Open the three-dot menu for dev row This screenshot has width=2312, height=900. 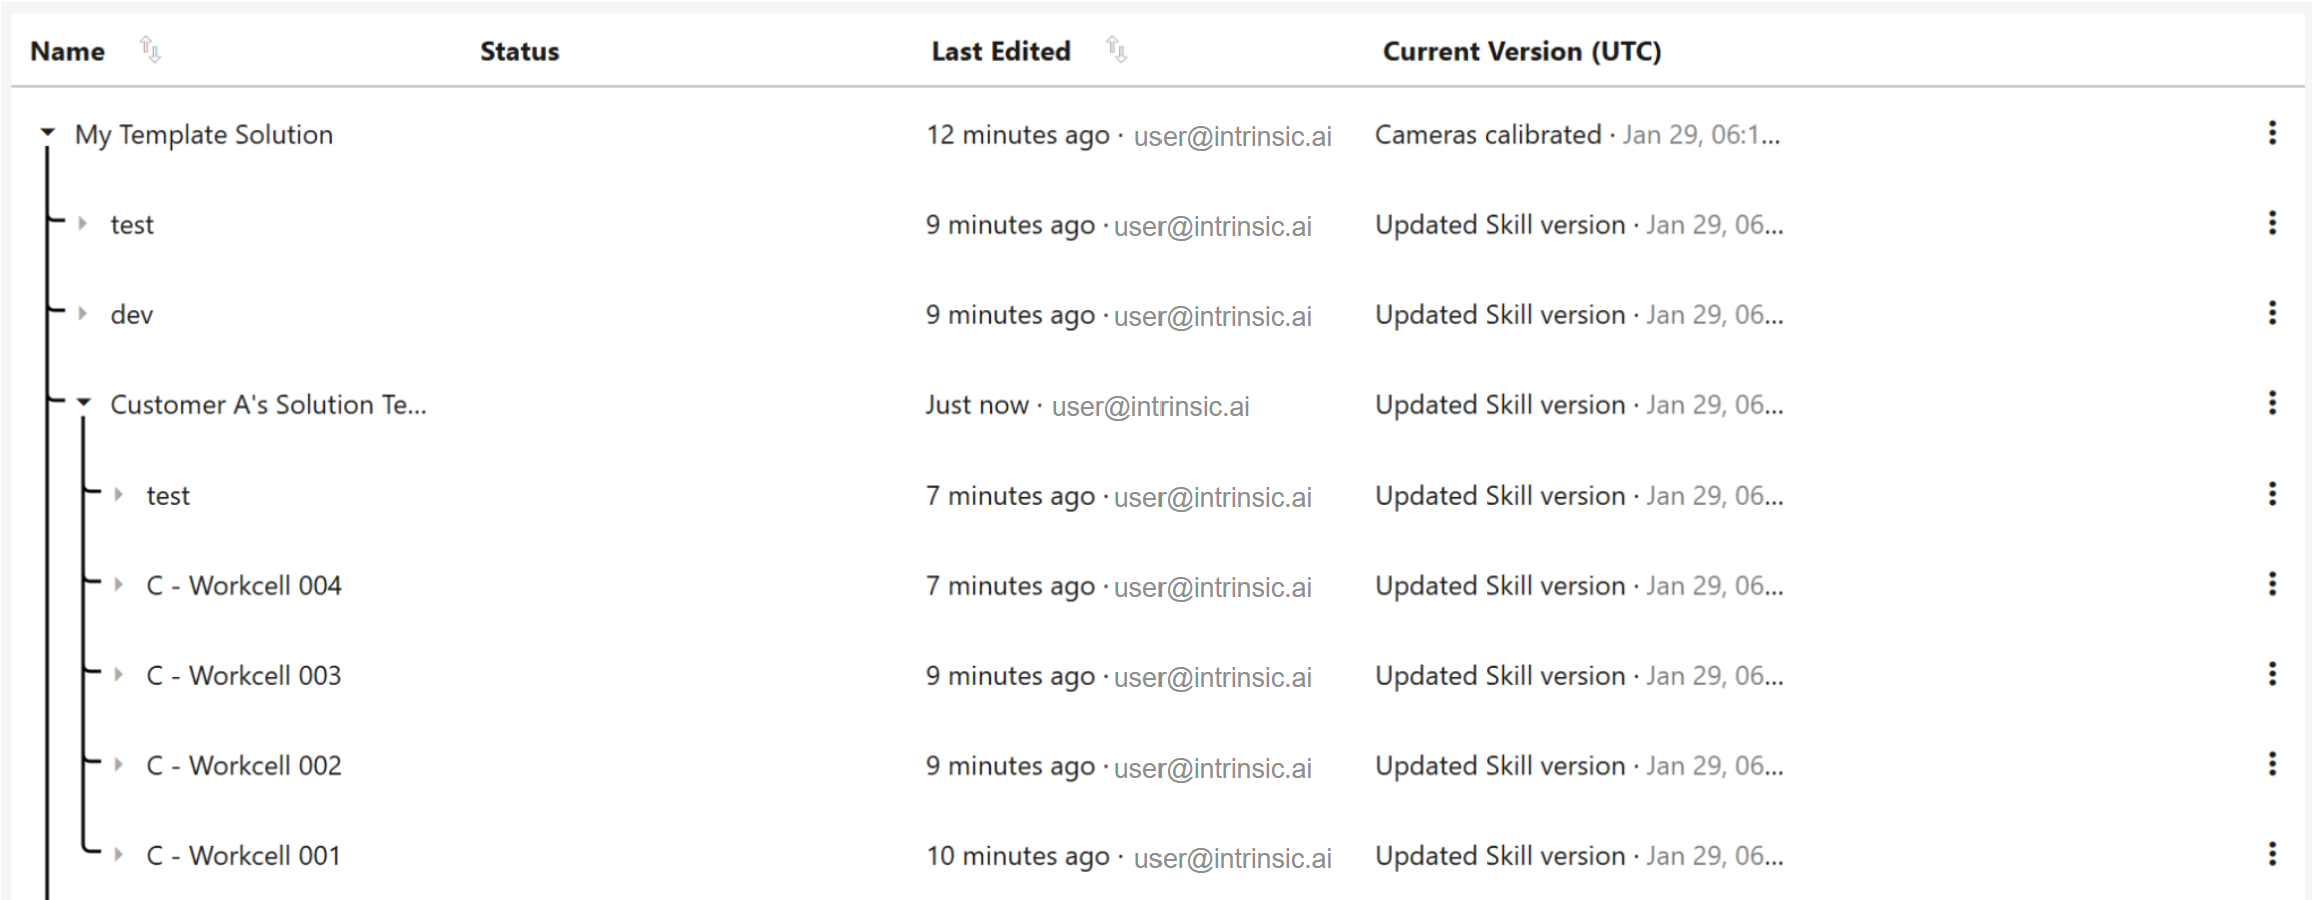pyautogui.click(x=2272, y=314)
